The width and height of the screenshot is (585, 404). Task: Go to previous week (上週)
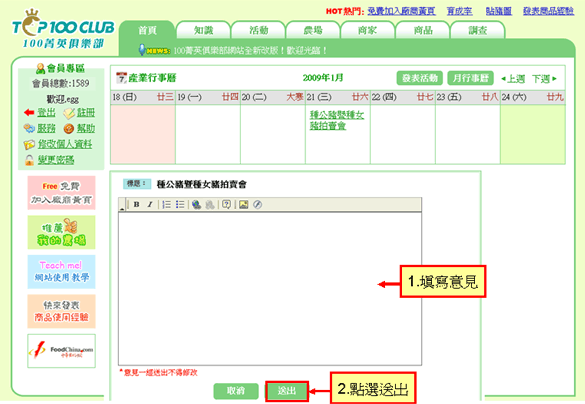(513, 79)
